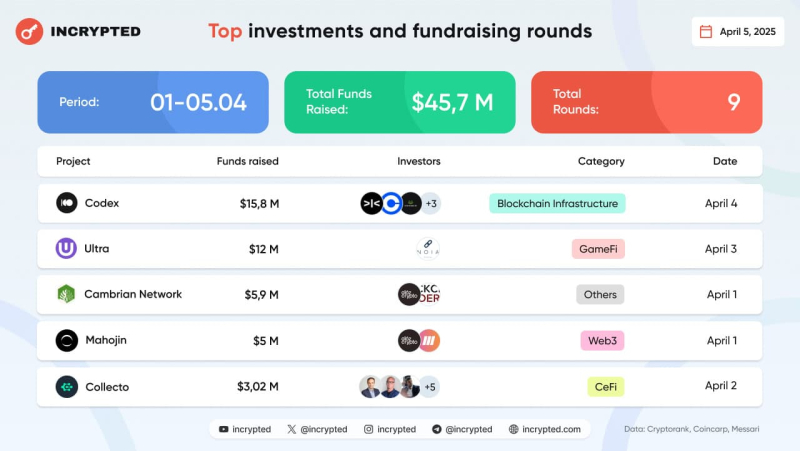Click the NOIA investor logo in Ultra row
Screen dimensions: 800x451
428,249
